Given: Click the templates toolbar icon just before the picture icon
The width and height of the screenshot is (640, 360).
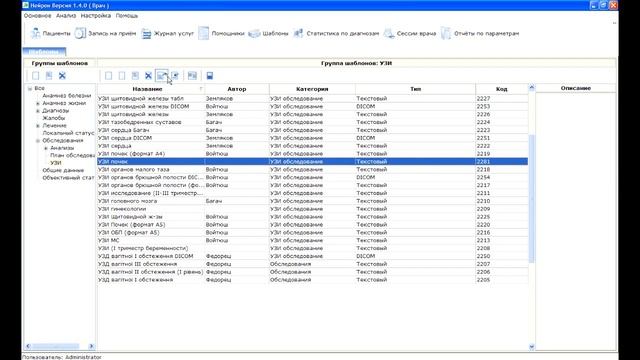Looking at the screenshot, I should pos(175,76).
